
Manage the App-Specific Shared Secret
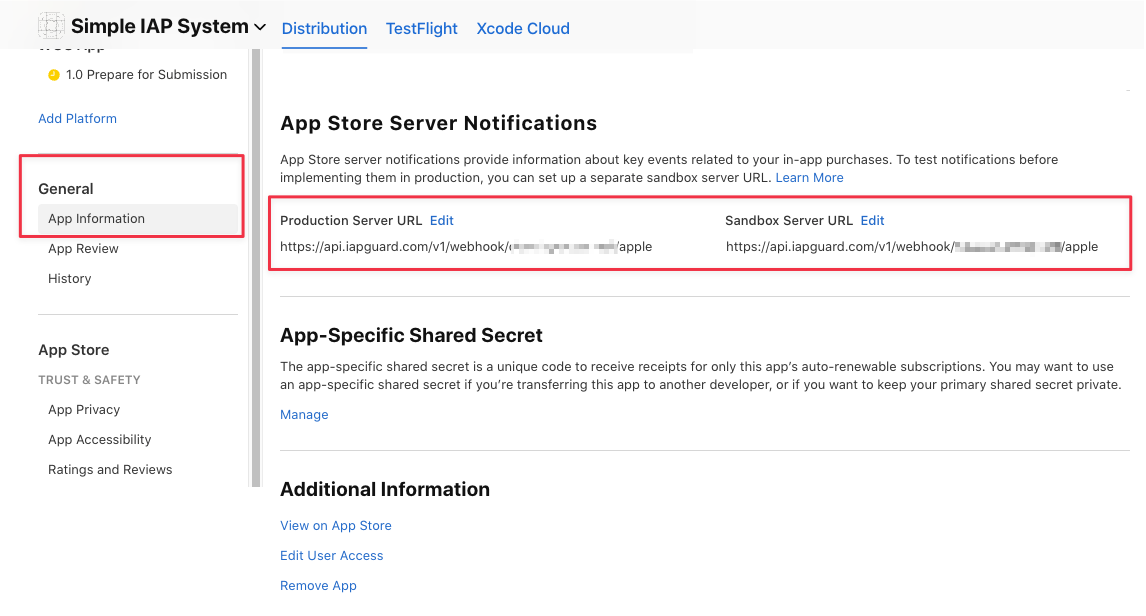(x=304, y=415)
